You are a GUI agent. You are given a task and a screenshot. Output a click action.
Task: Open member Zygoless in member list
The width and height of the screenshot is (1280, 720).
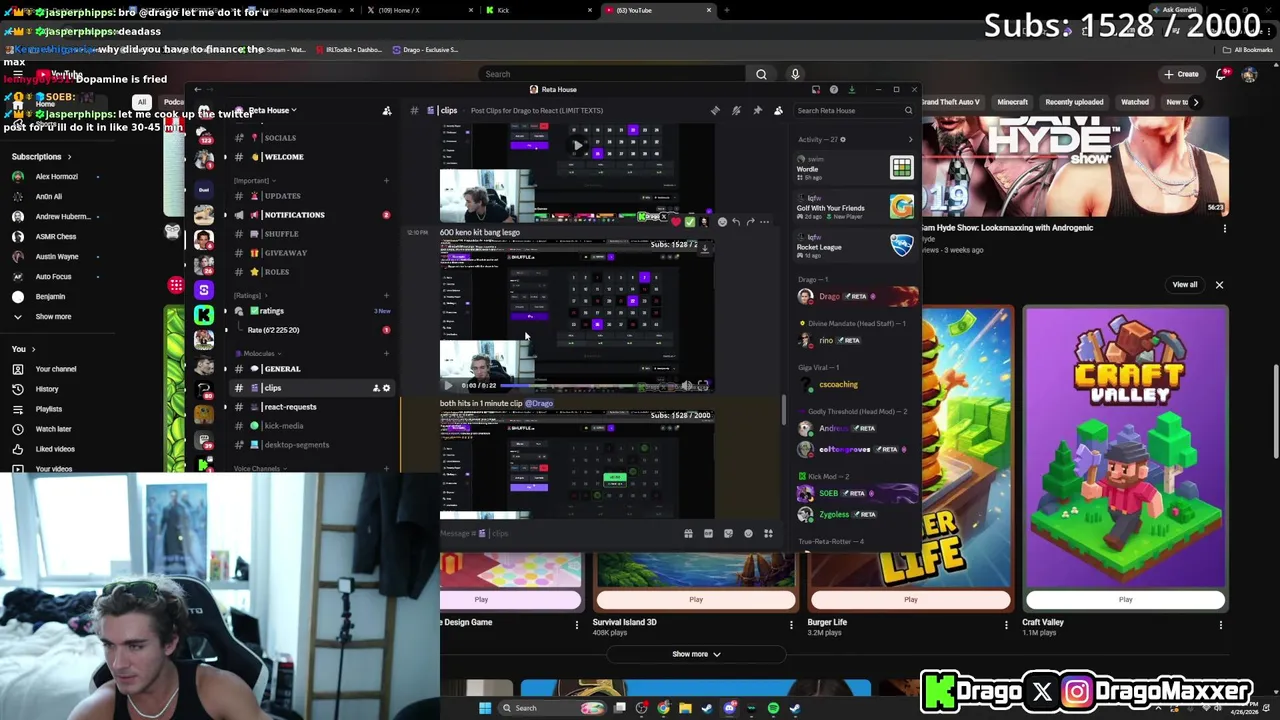[855, 514]
